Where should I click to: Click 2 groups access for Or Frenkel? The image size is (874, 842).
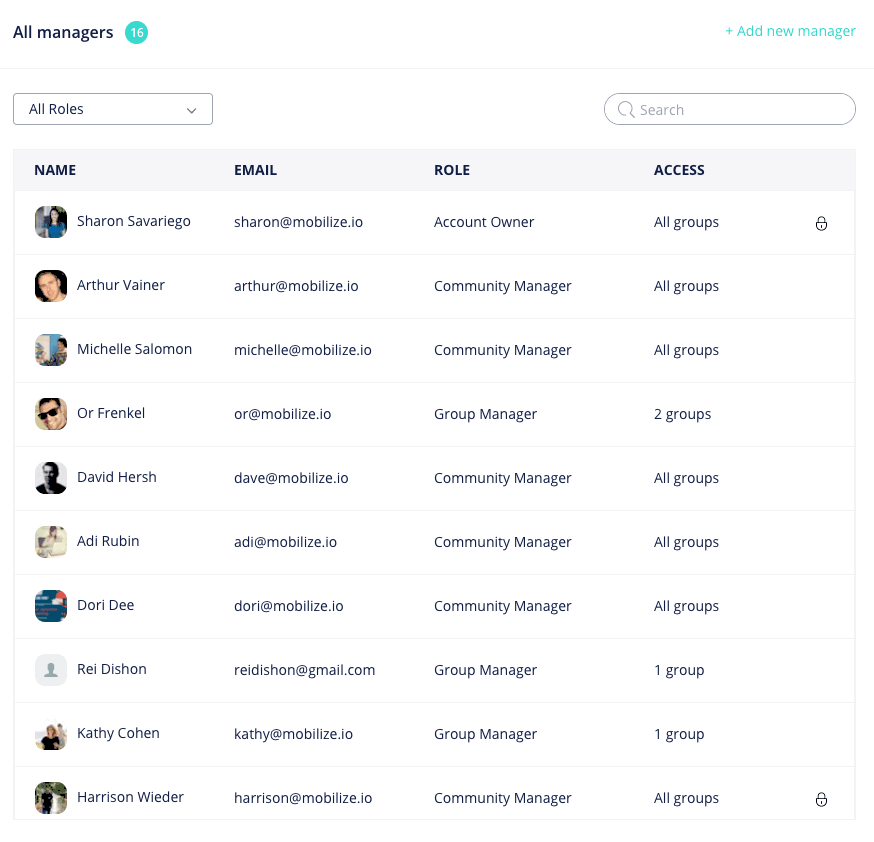tap(682, 414)
